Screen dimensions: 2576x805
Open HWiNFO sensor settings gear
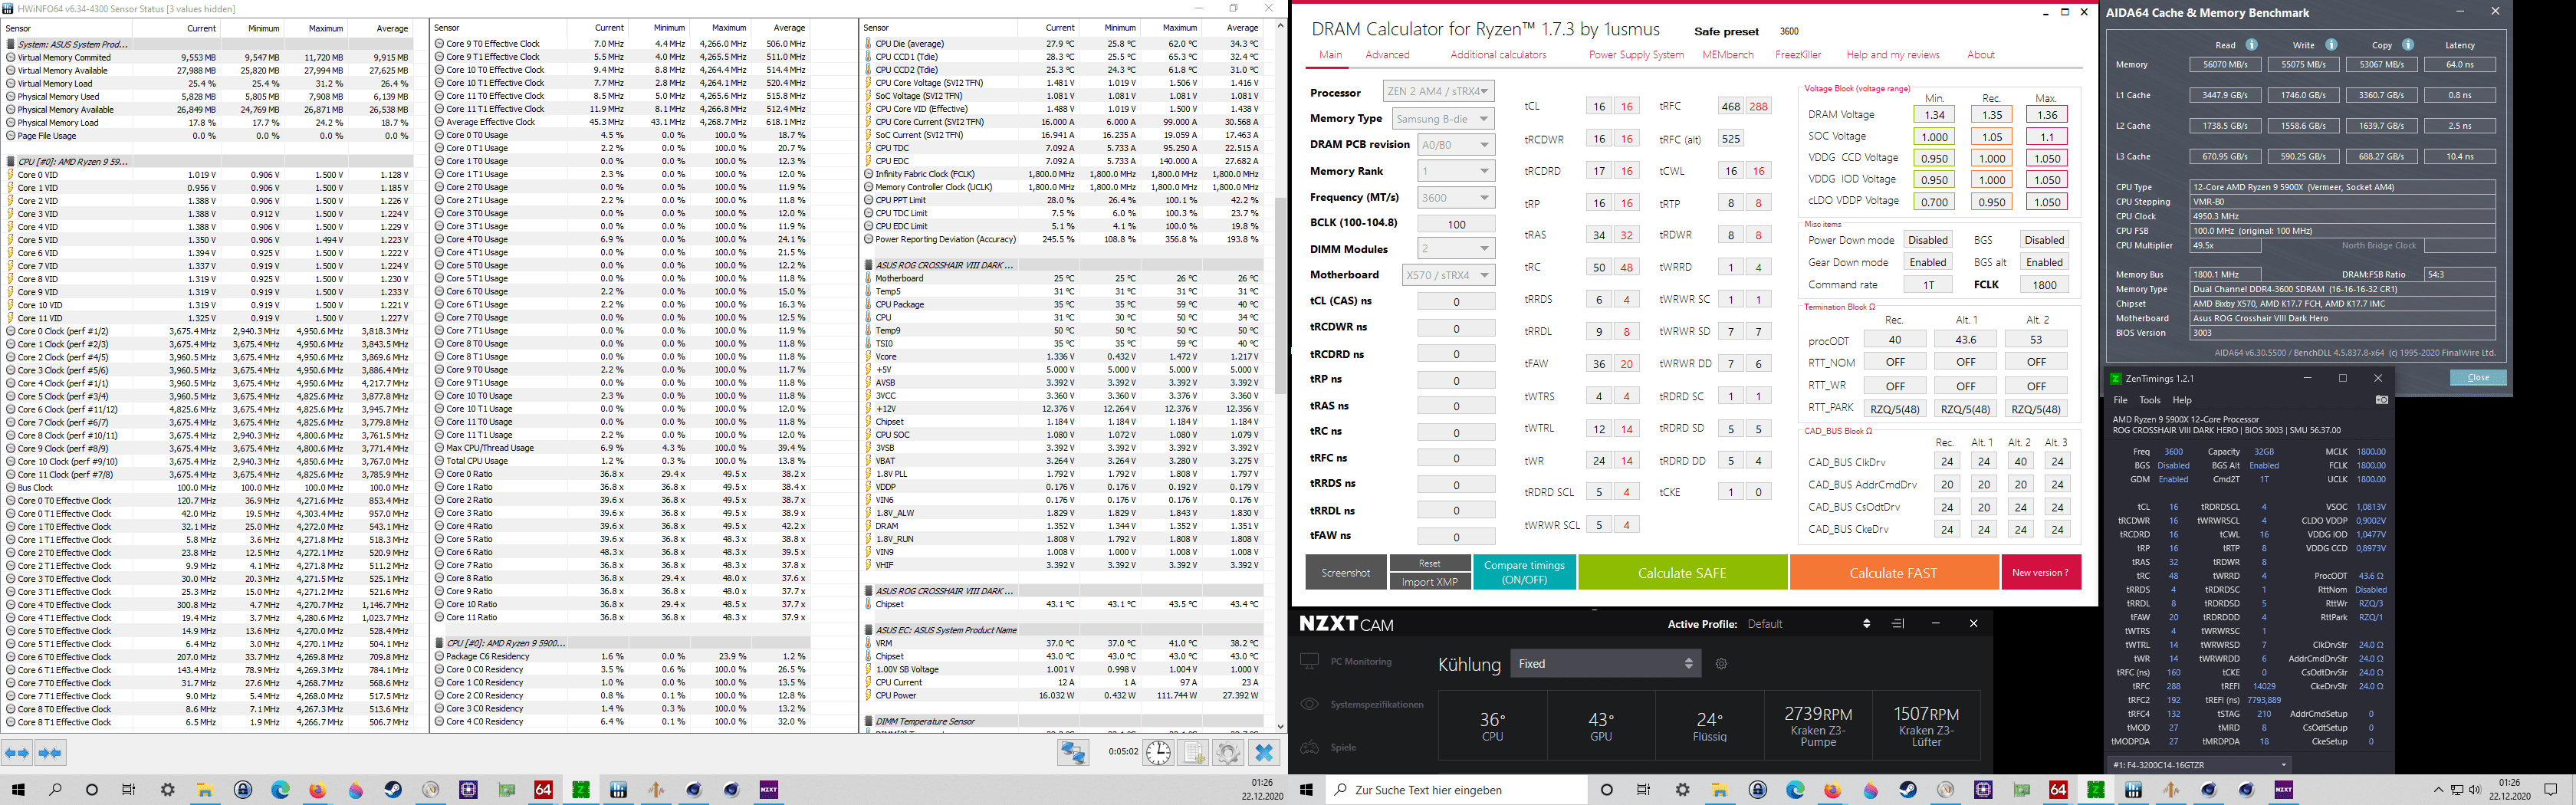(x=1228, y=752)
